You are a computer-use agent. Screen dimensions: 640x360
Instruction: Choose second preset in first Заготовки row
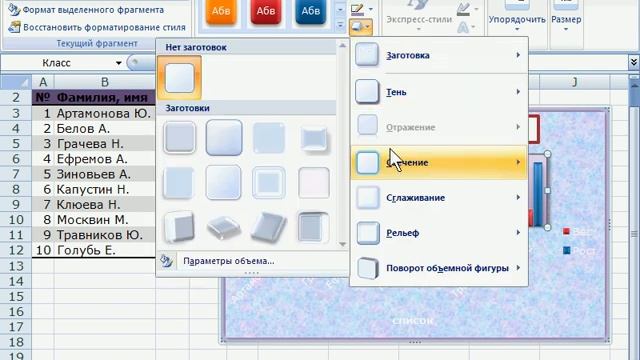pyautogui.click(x=224, y=138)
